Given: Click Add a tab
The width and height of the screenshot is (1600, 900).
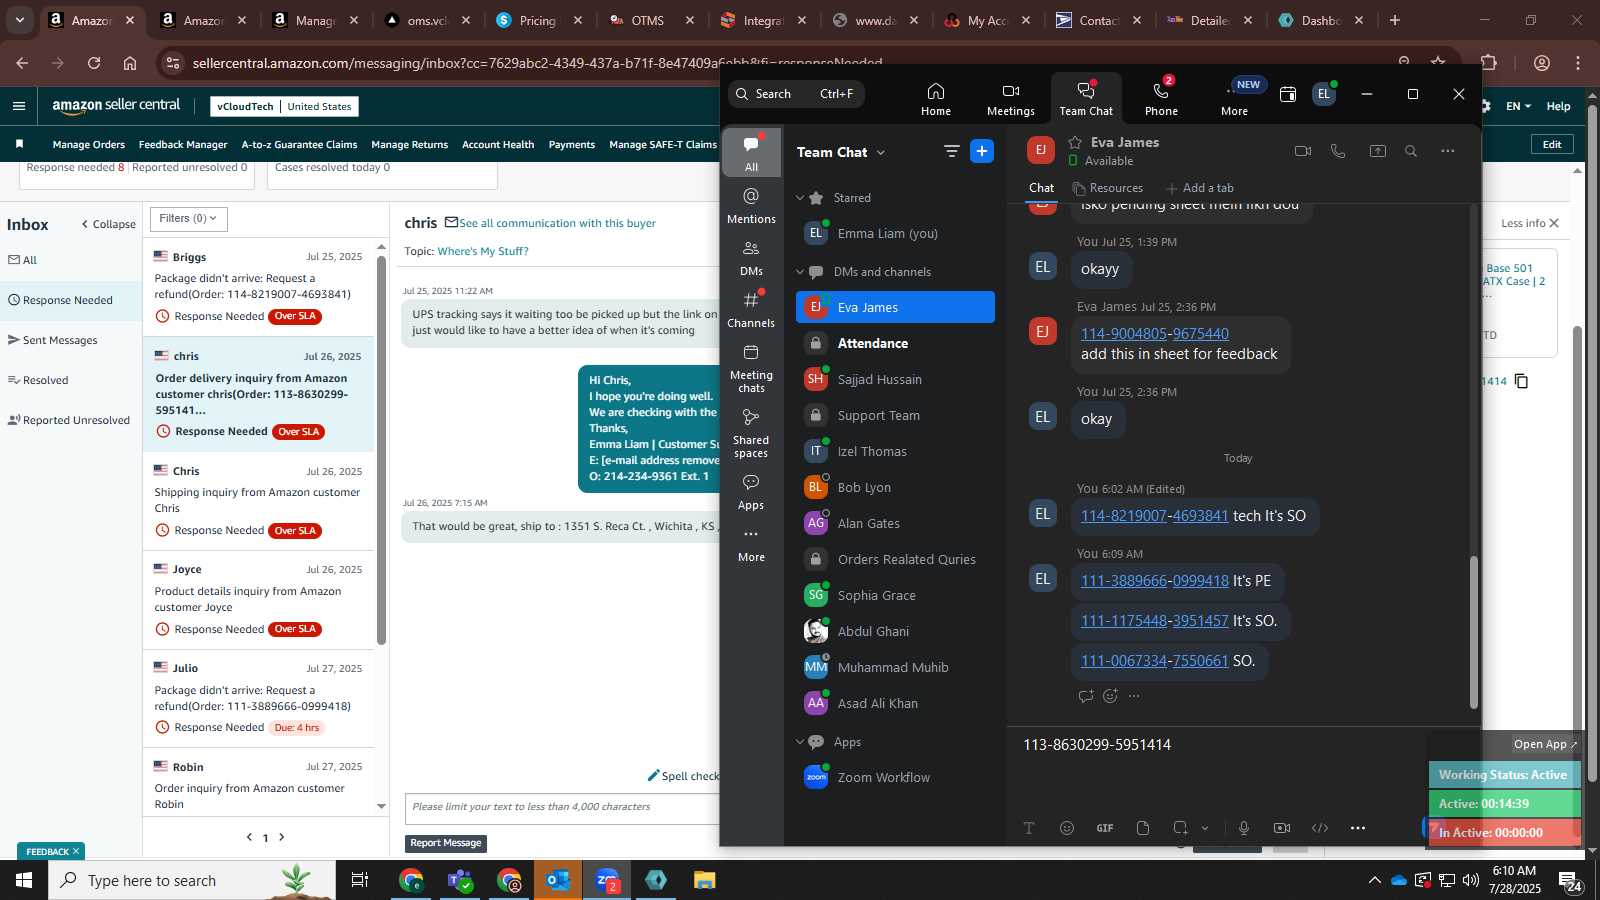Looking at the screenshot, I should coord(1200,188).
